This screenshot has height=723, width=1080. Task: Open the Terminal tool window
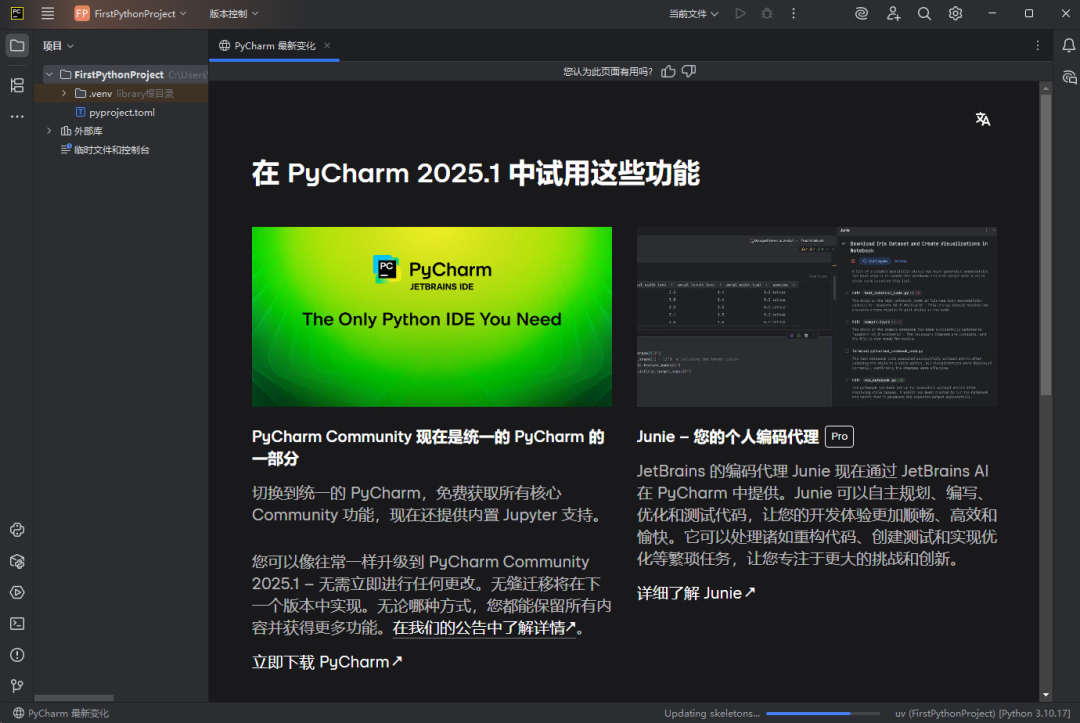click(x=16, y=623)
